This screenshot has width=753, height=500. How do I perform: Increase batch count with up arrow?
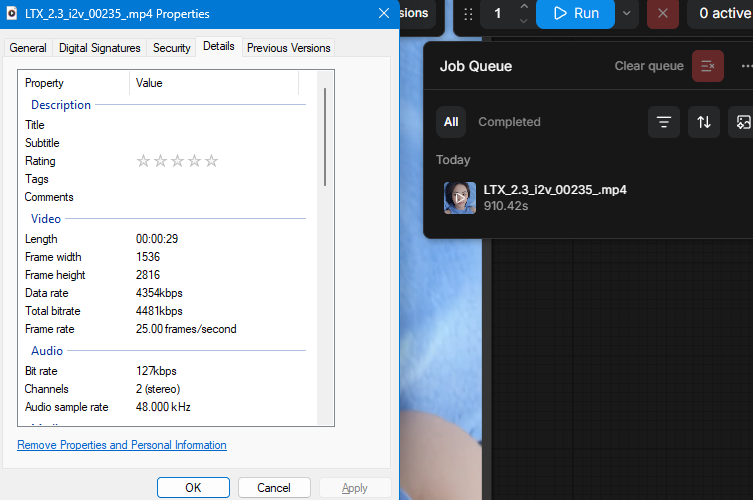tap(524, 7)
